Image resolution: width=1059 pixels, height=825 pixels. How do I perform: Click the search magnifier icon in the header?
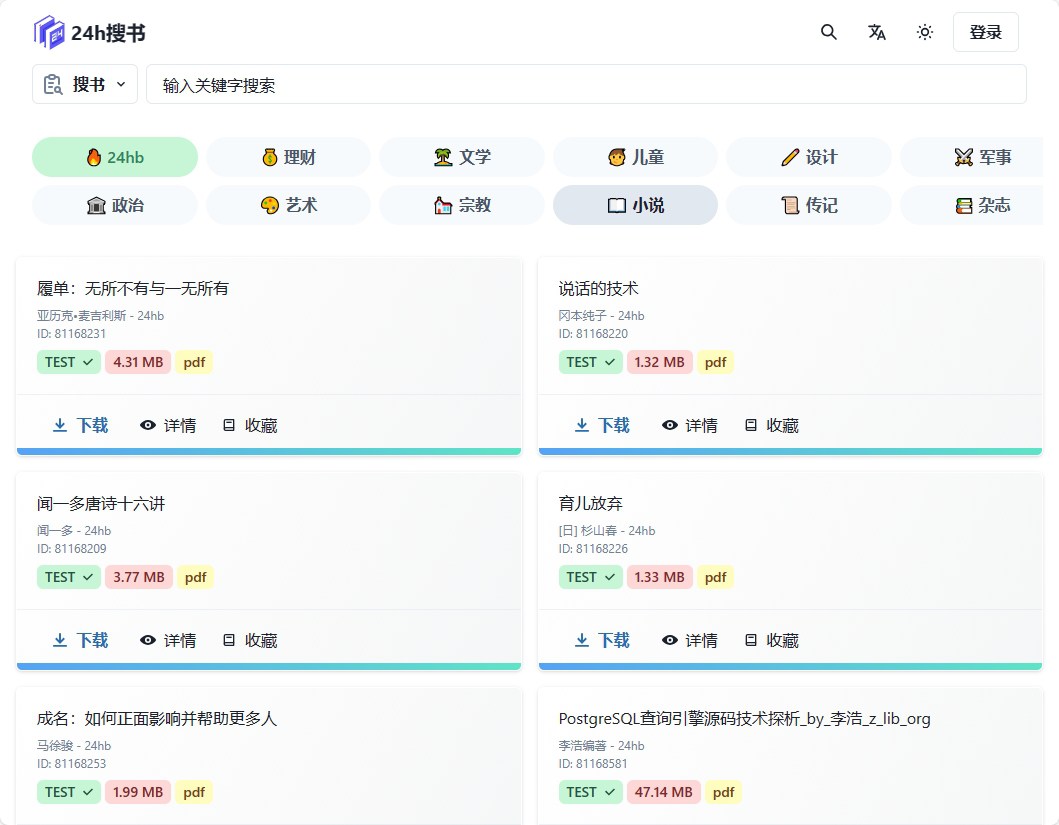click(828, 32)
